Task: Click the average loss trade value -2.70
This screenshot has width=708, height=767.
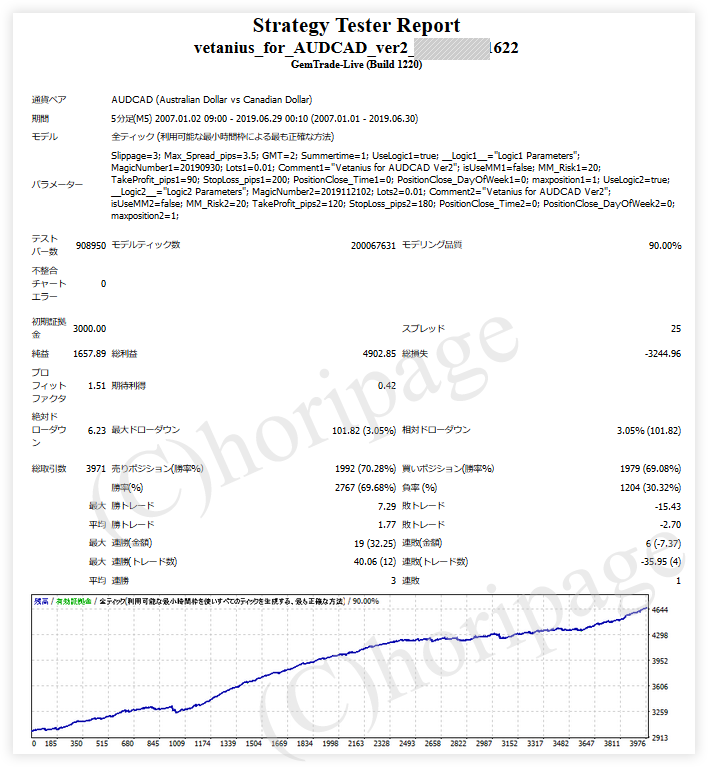Action: pos(670,525)
